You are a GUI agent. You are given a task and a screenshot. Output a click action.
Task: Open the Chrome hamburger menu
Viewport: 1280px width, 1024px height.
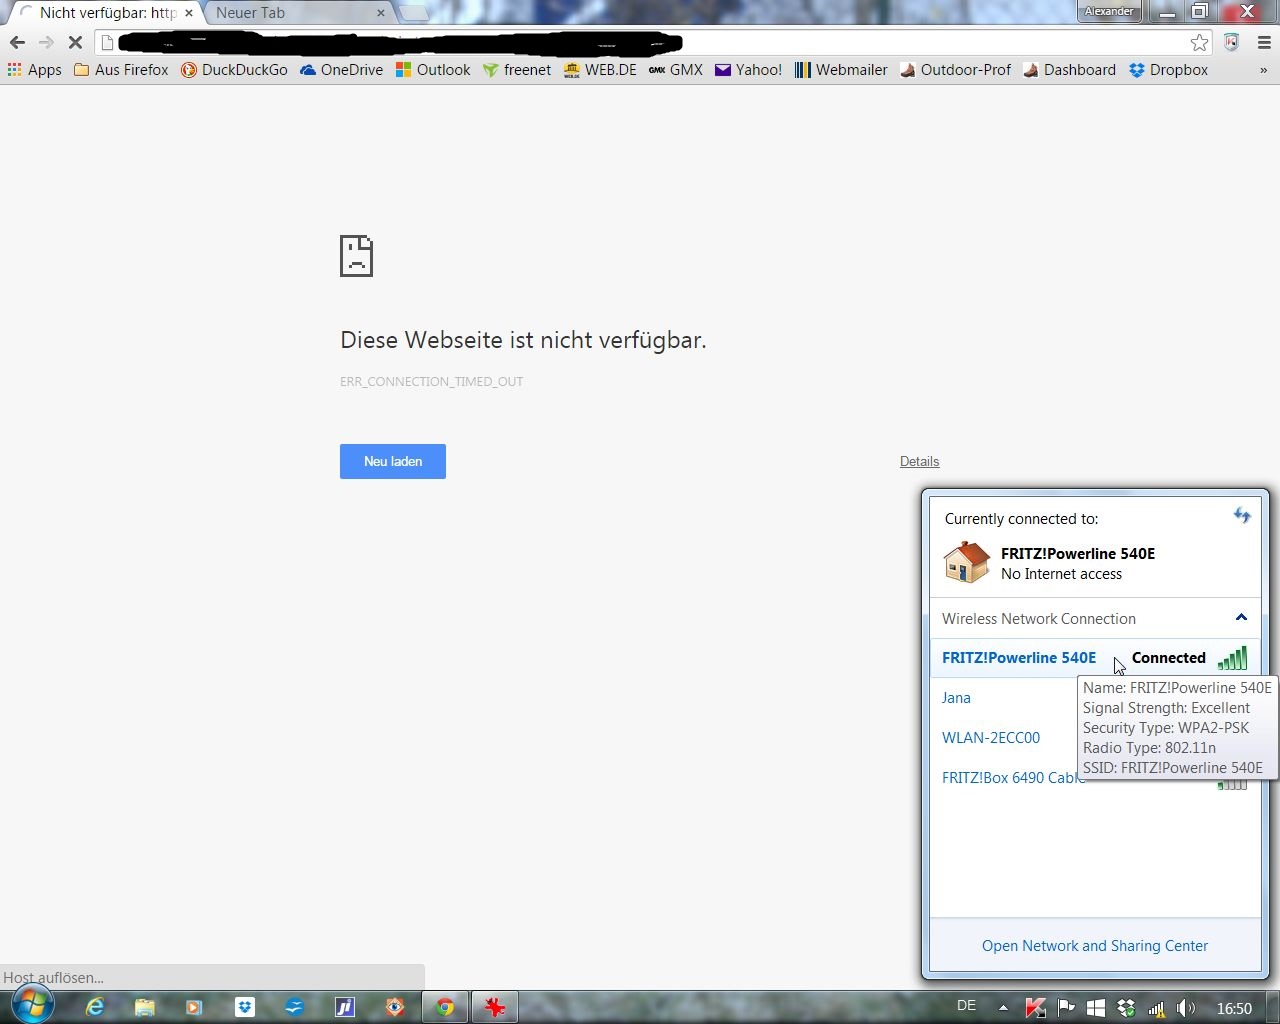tap(1264, 42)
